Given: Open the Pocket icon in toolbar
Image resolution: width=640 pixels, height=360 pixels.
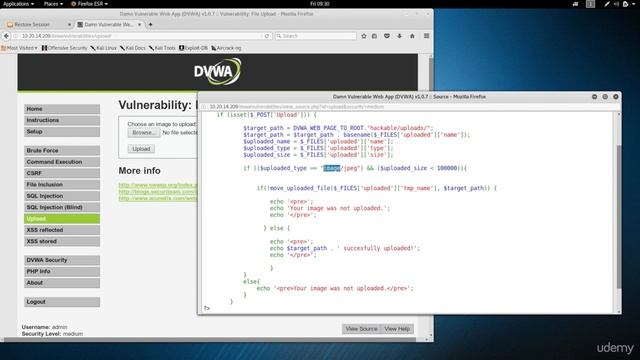Looking at the screenshot, I should pos(387,36).
